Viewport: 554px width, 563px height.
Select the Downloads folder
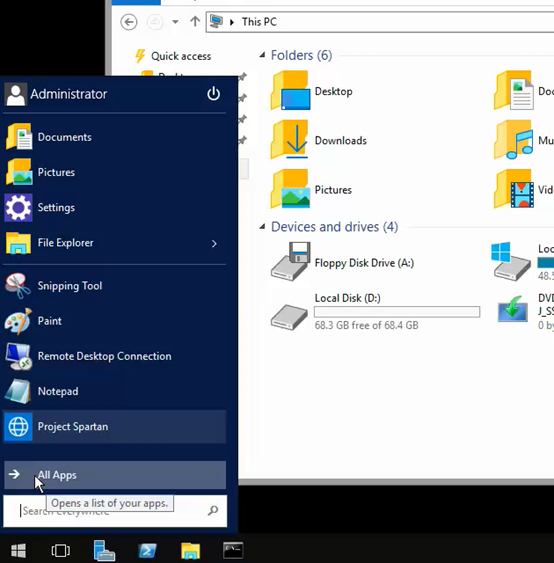(319, 140)
